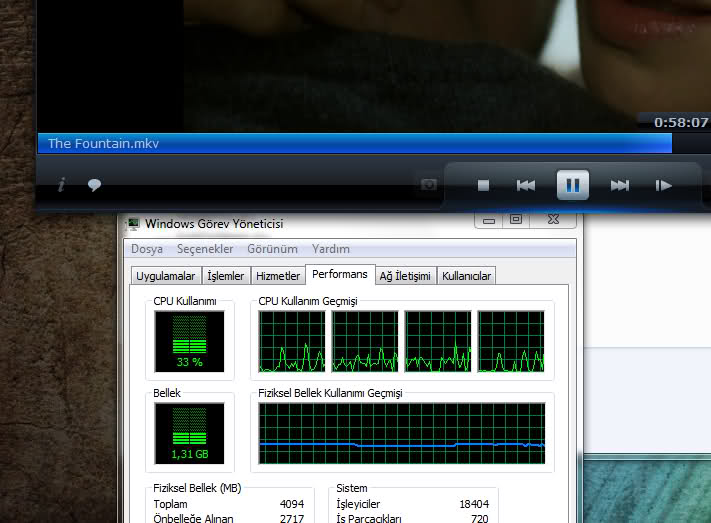The image size is (711, 523).
Task: Open media info with the 'i' icon
Action: pos(62,184)
